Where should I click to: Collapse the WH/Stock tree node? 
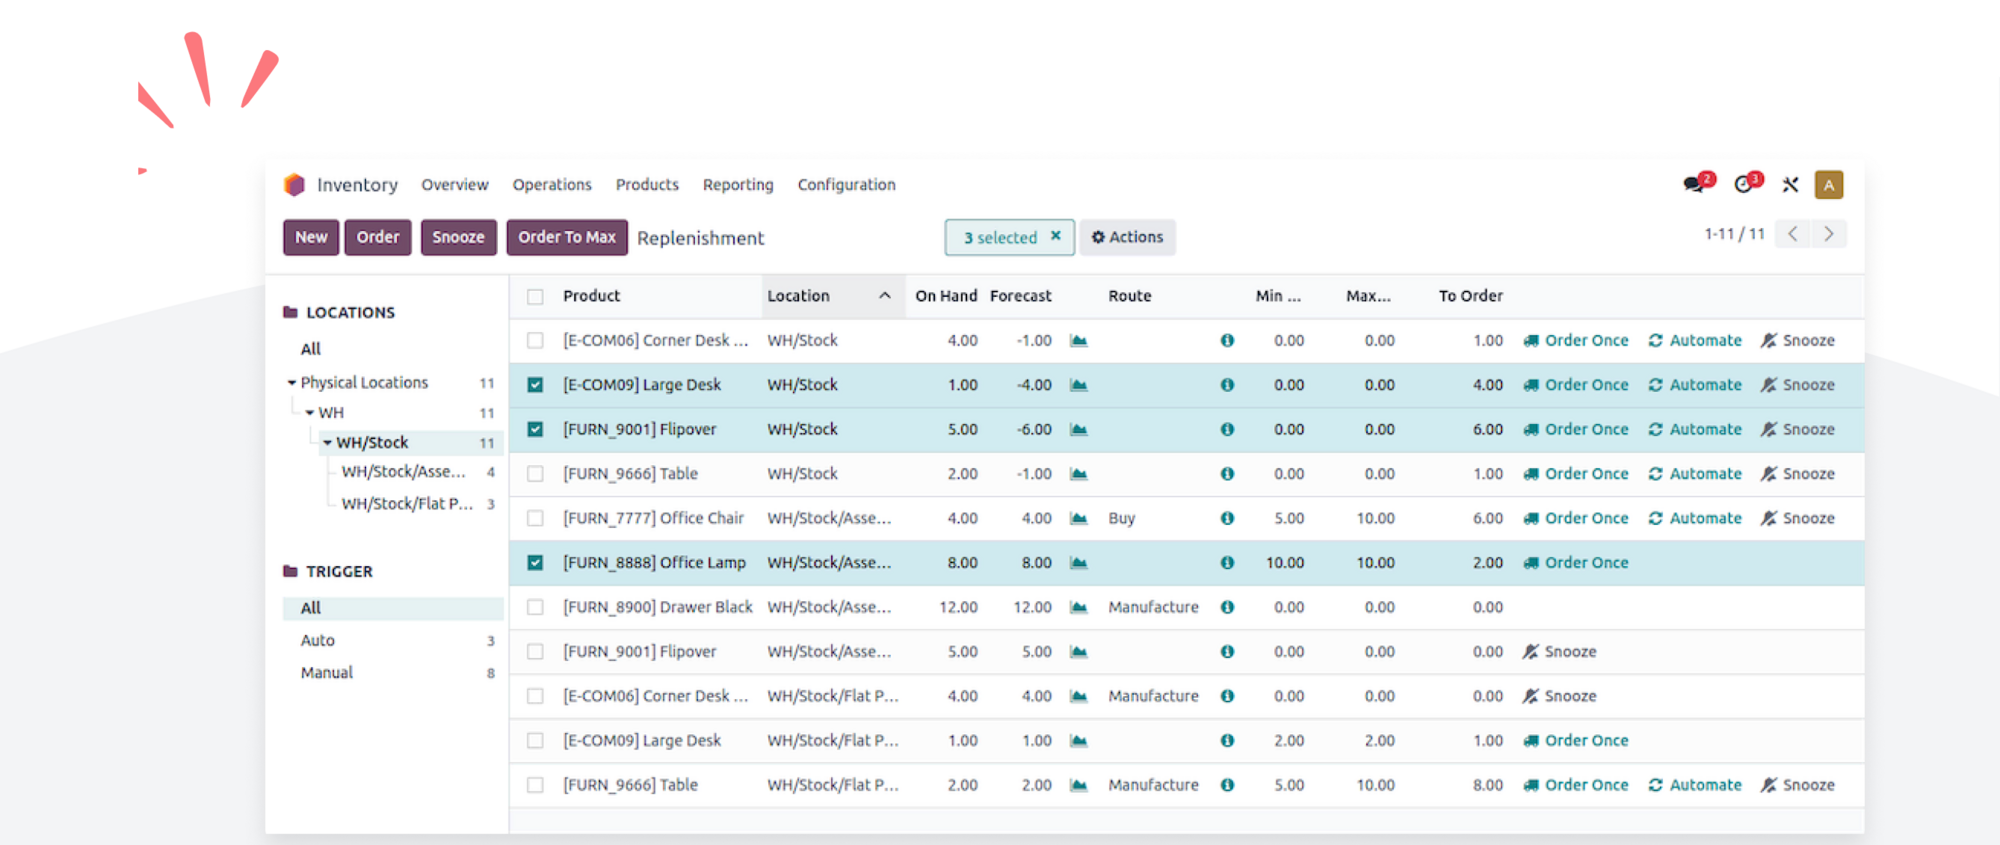(327, 443)
